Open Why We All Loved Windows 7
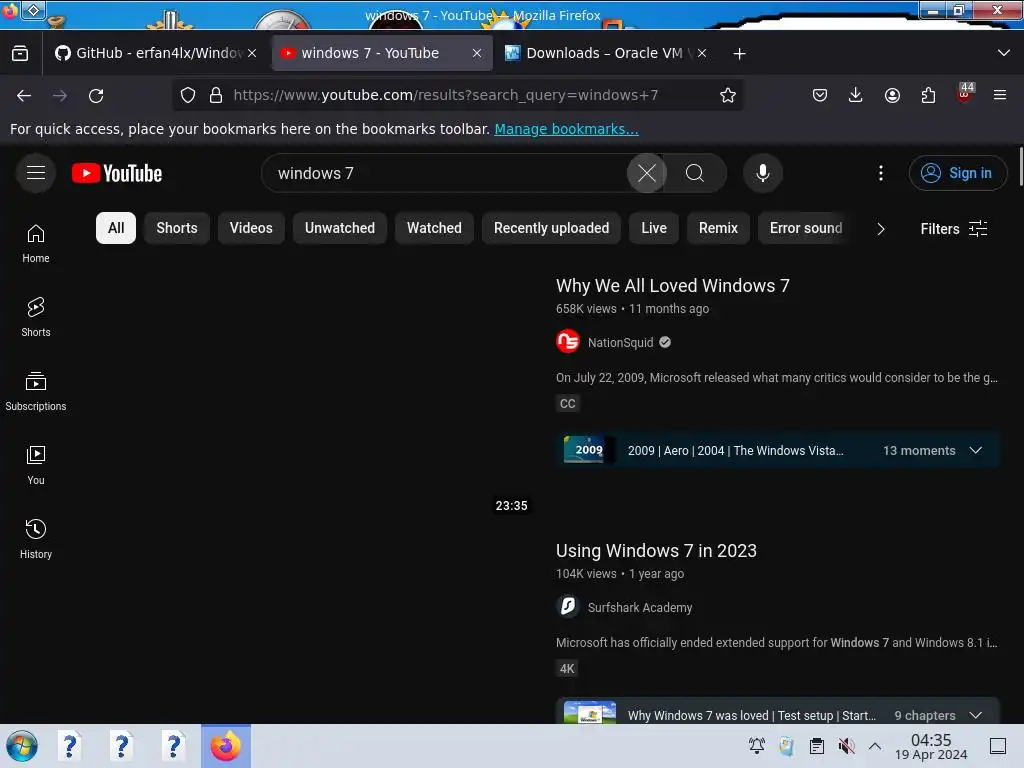This screenshot has height=768, width=1024. pos(673,285)
